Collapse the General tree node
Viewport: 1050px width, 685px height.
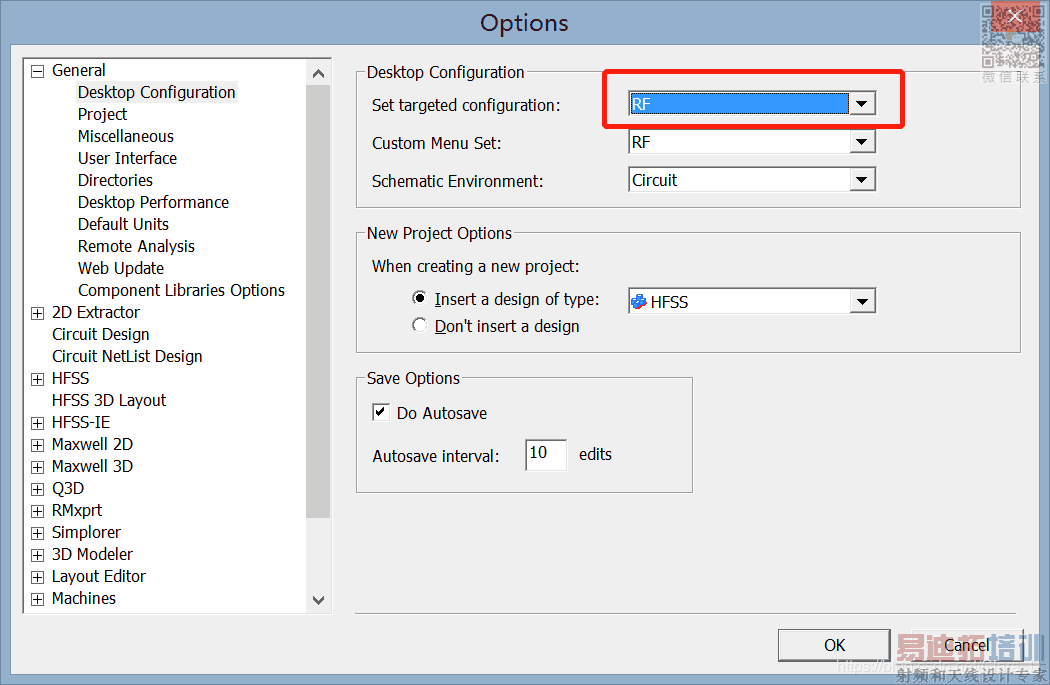click(38, 71)
